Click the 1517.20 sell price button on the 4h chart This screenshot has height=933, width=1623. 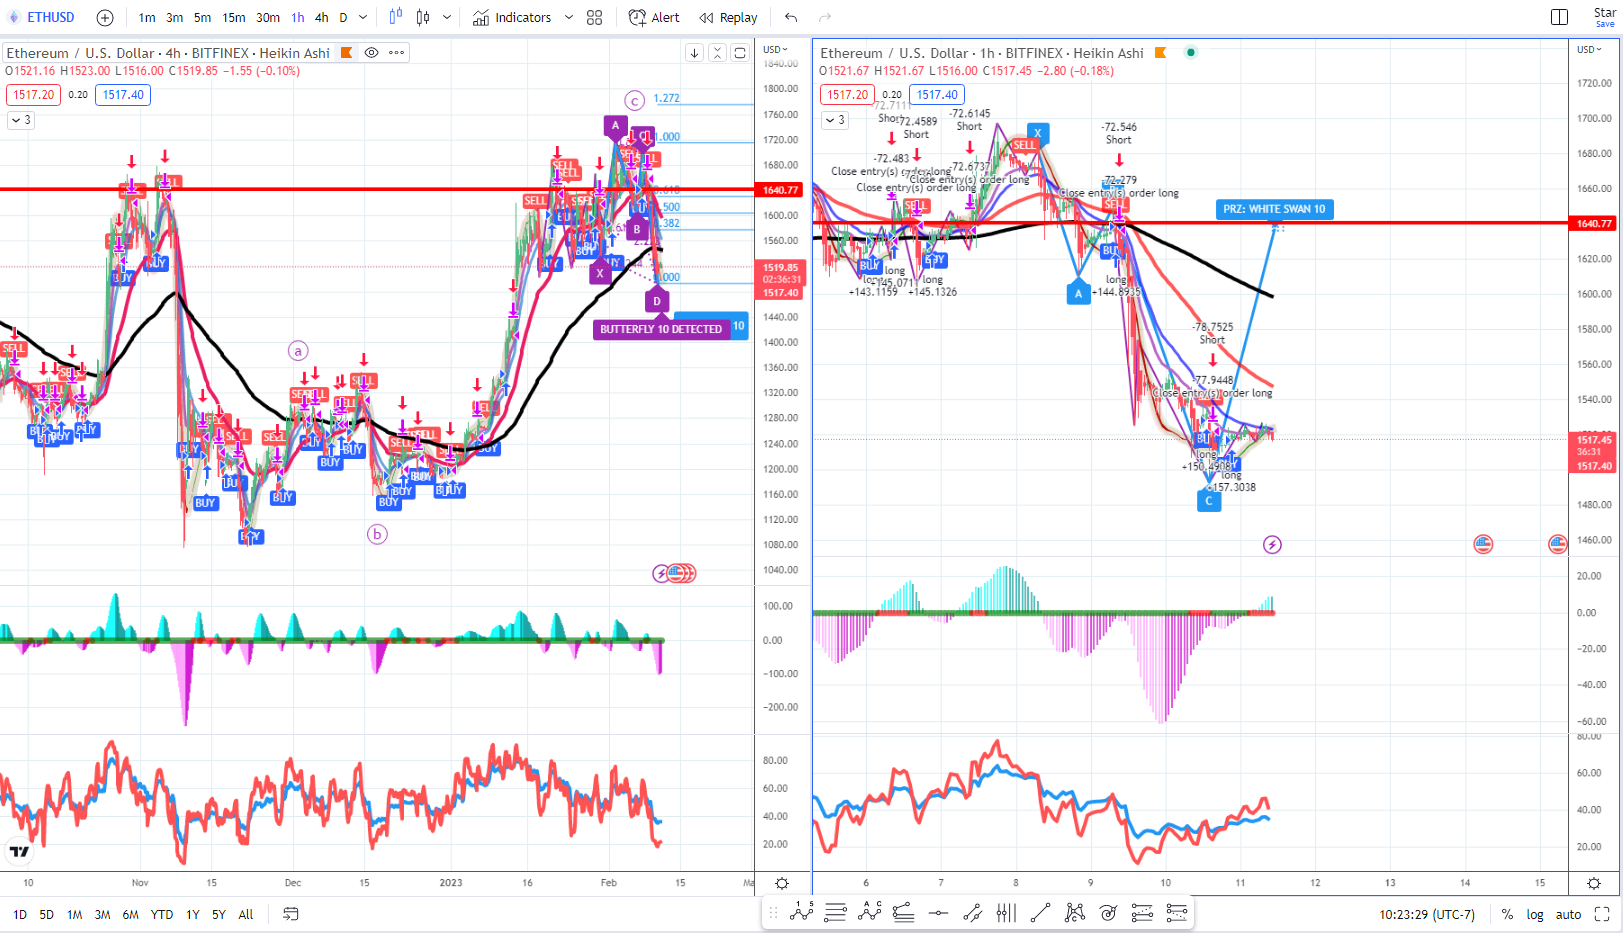click(x=34, y=95)
